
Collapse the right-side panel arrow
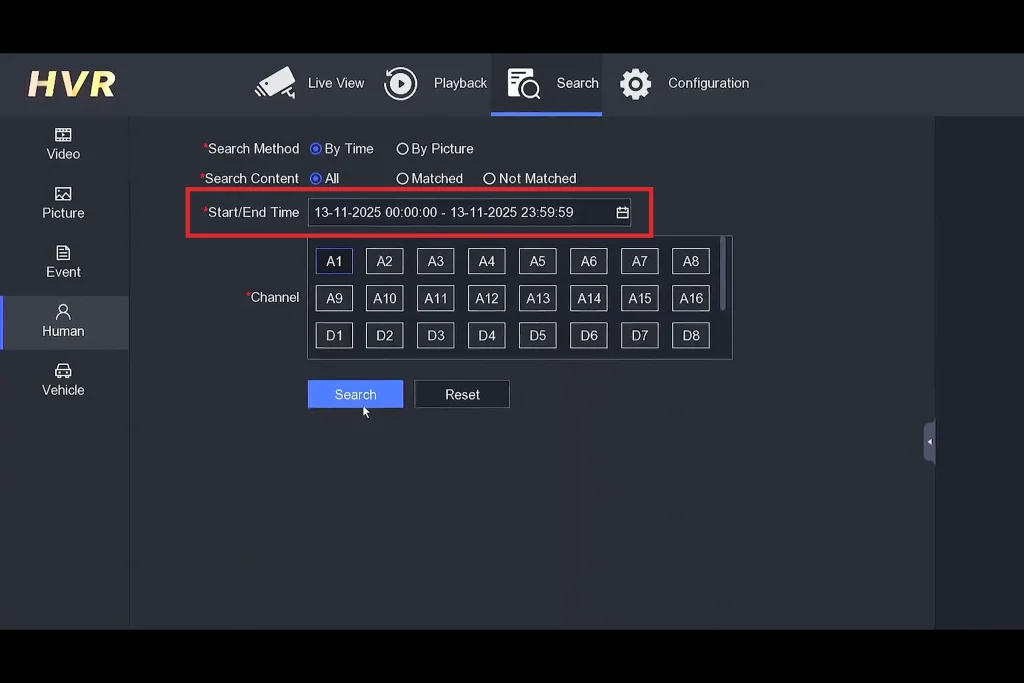pyautogui.click(x=929, y=441)
